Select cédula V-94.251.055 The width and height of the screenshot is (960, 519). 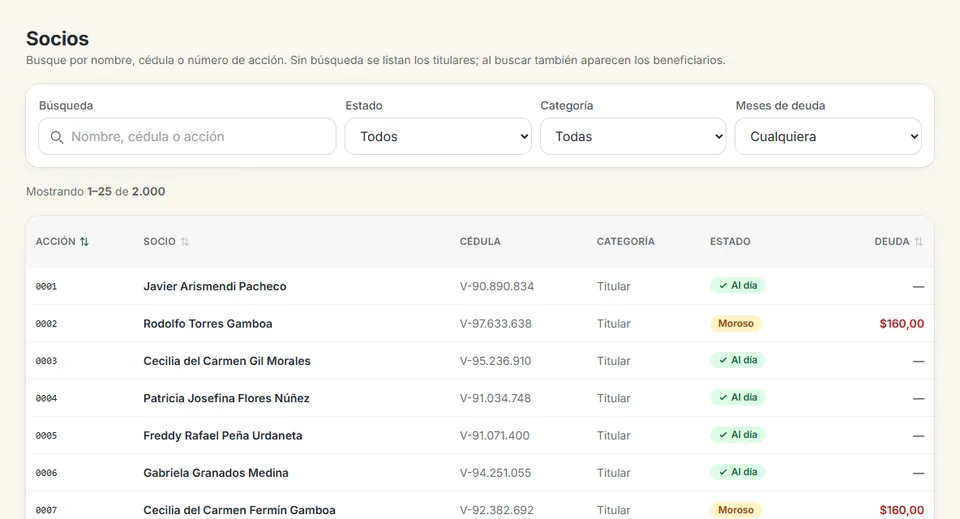[495, 473]
